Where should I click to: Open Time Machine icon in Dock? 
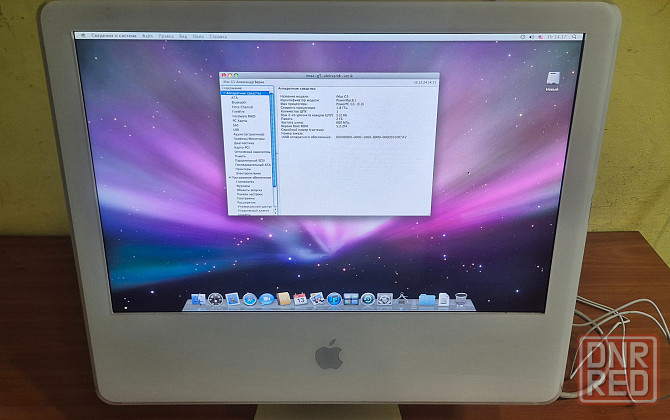coord(367,299)
